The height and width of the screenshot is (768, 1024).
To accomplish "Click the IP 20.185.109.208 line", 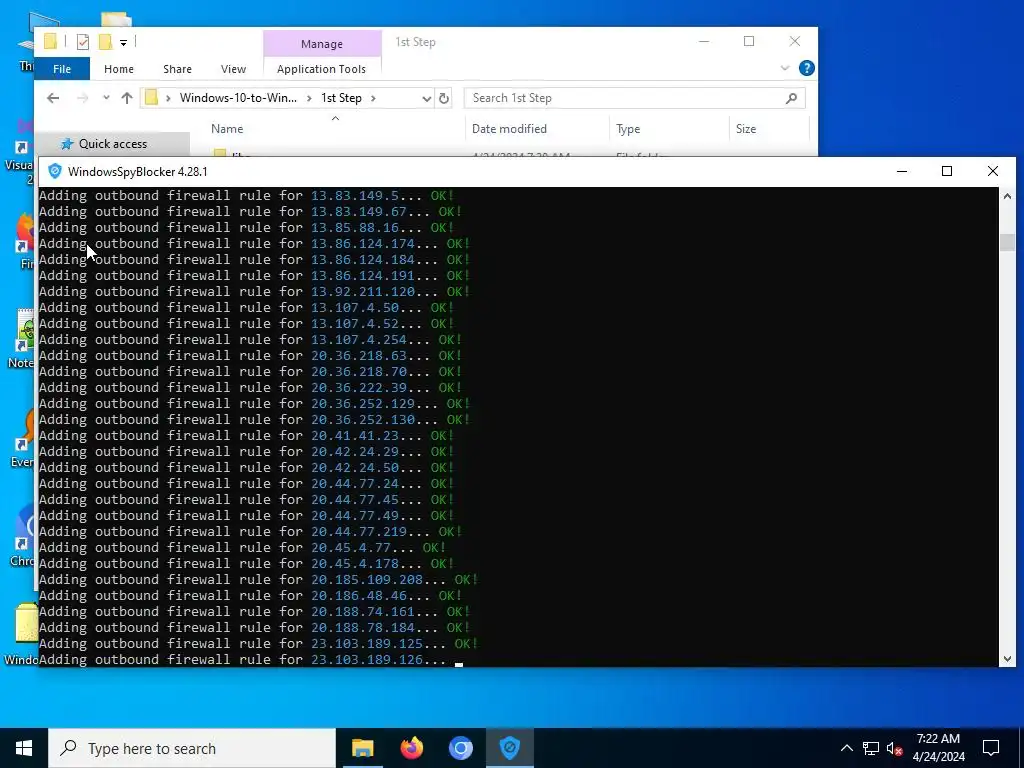I will tap(259, 579).
